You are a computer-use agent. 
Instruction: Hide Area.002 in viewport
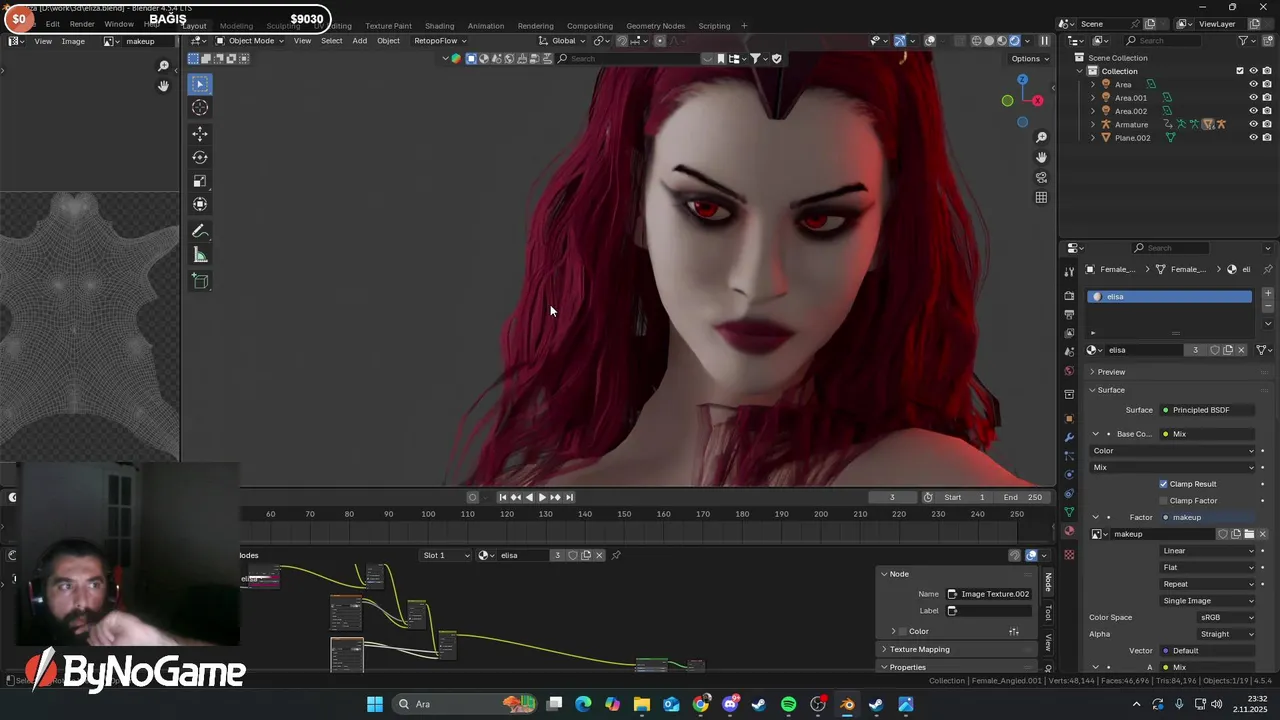[x=1253, y=111]
